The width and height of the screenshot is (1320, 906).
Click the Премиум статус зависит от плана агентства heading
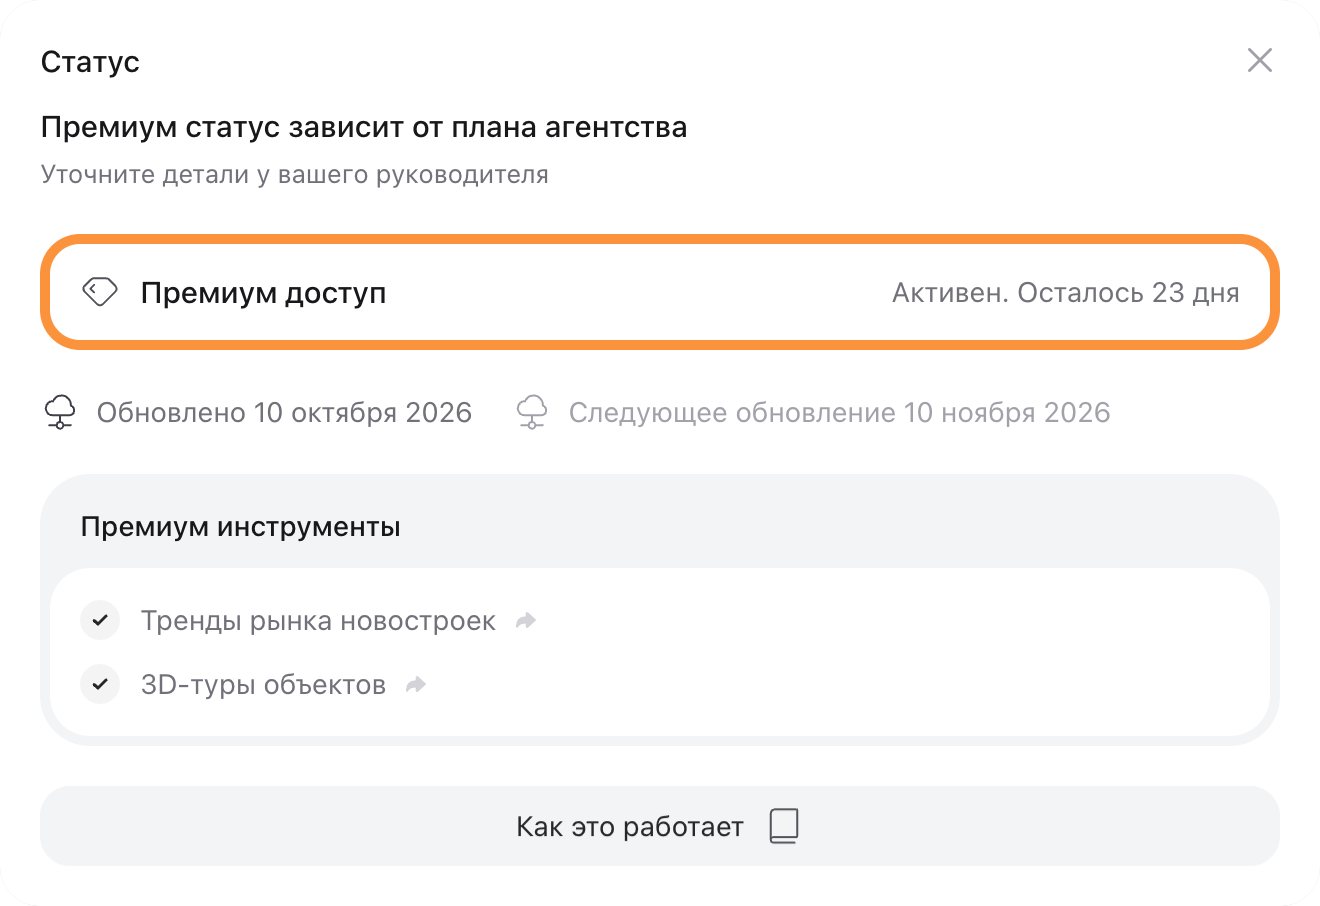364,128
